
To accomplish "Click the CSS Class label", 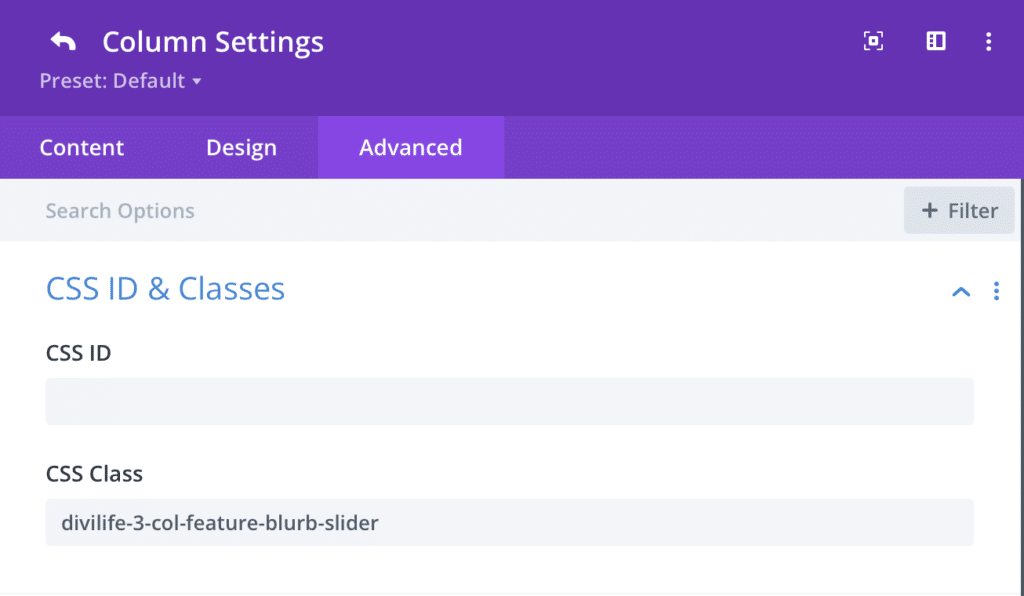I will pyautogui.click(x=94, y=474).
